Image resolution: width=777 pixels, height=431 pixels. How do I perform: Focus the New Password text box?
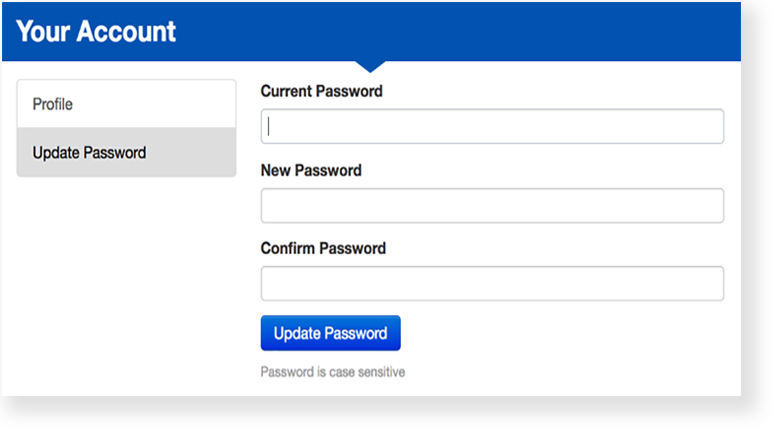coord(492,206)
